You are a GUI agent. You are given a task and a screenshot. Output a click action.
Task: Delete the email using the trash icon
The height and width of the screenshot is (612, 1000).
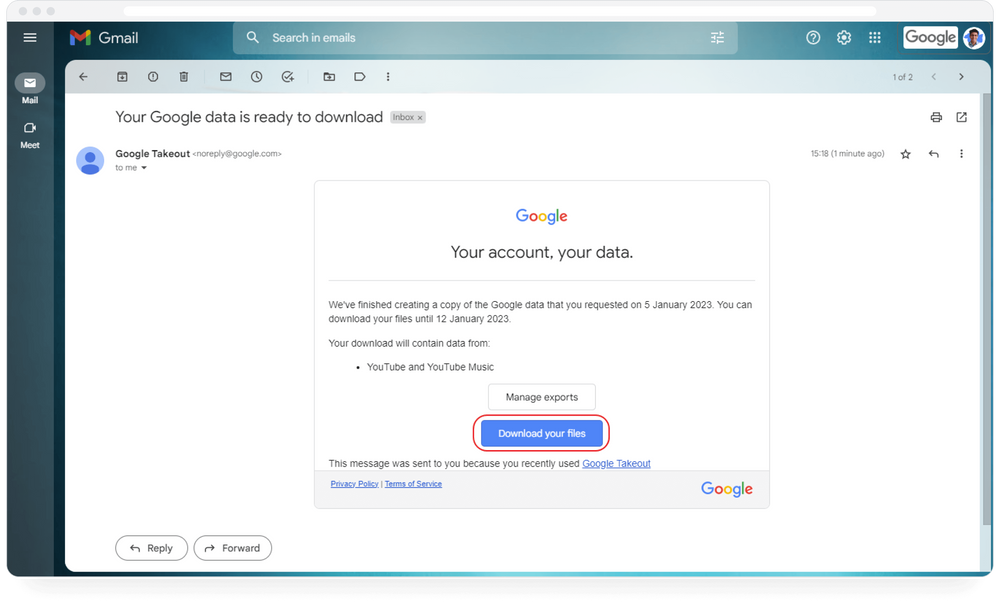click(184, 76)
